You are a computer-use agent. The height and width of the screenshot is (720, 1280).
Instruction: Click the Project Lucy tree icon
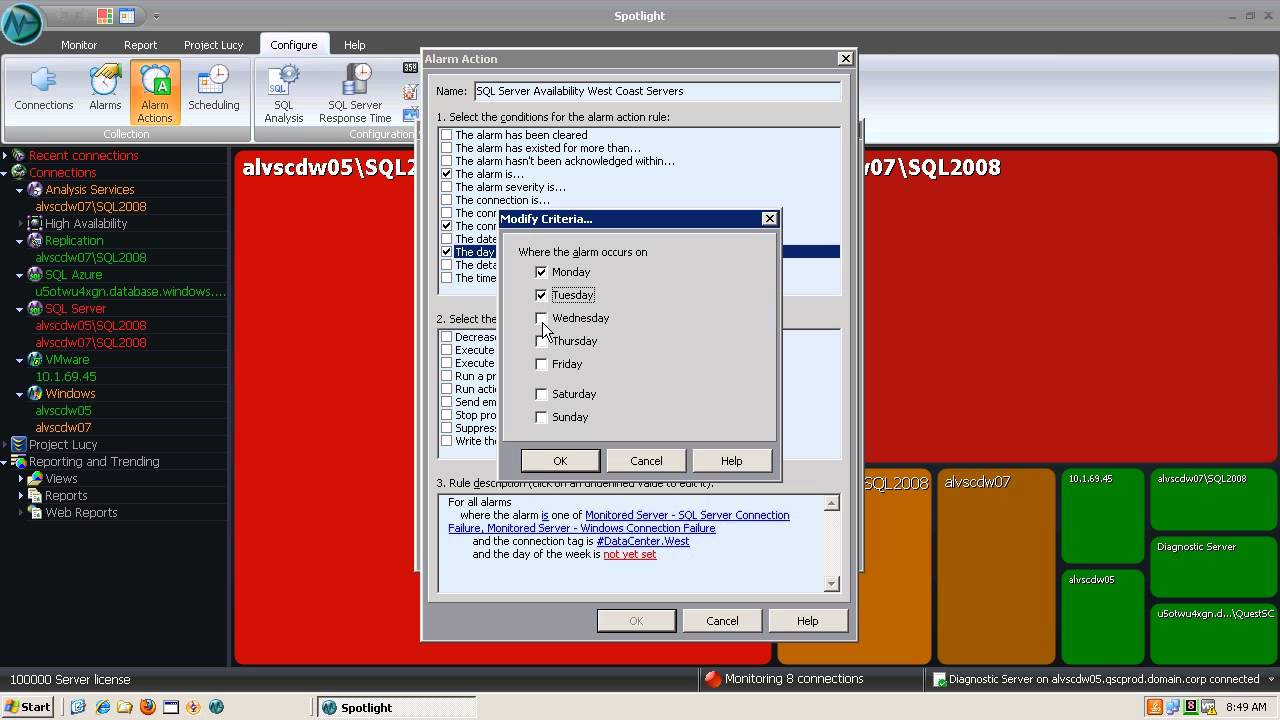click(x=18, y=445)
